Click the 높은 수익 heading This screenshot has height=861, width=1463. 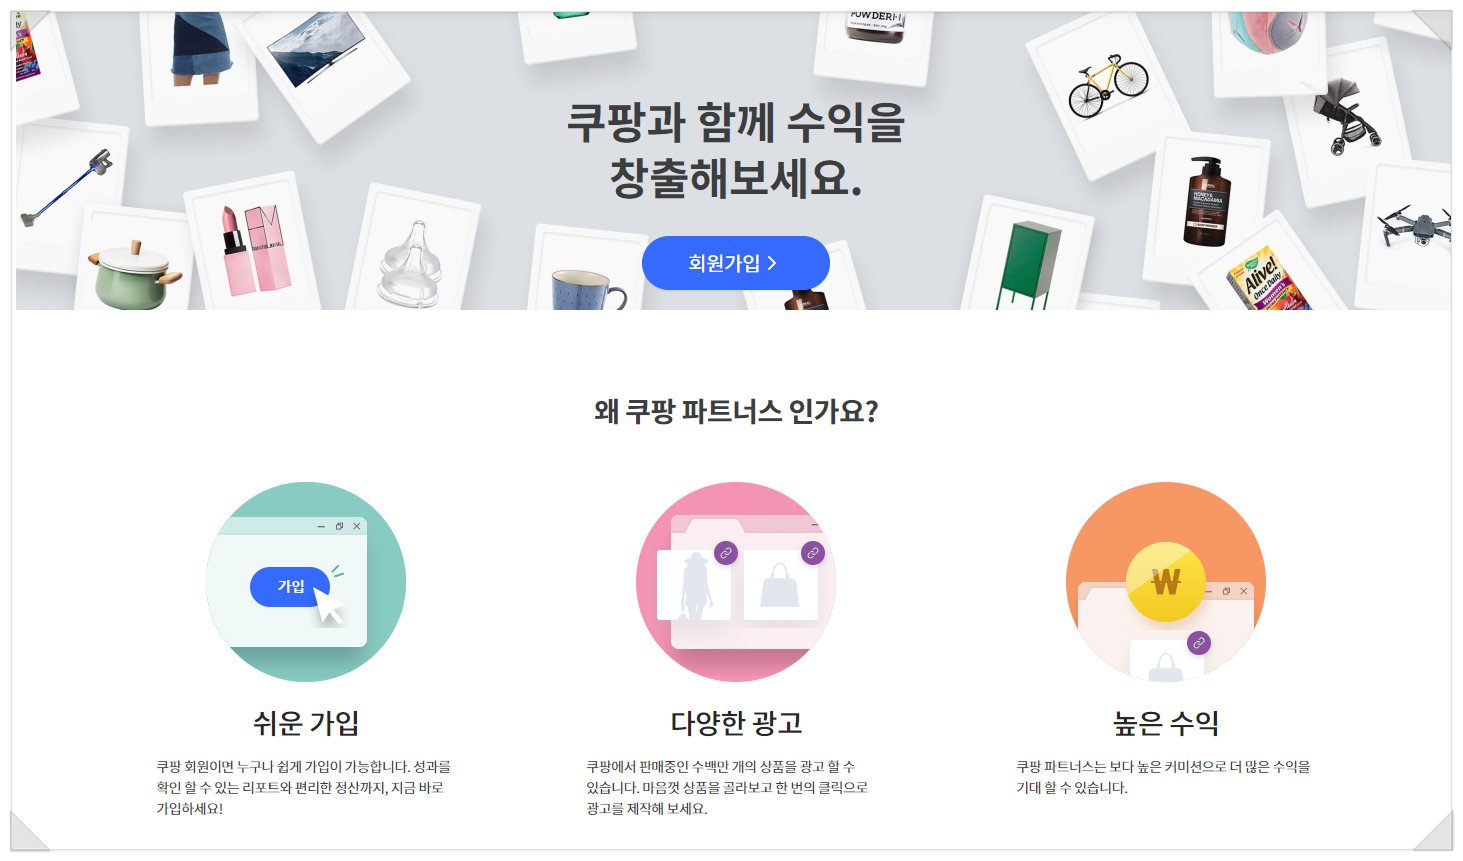1166,722
